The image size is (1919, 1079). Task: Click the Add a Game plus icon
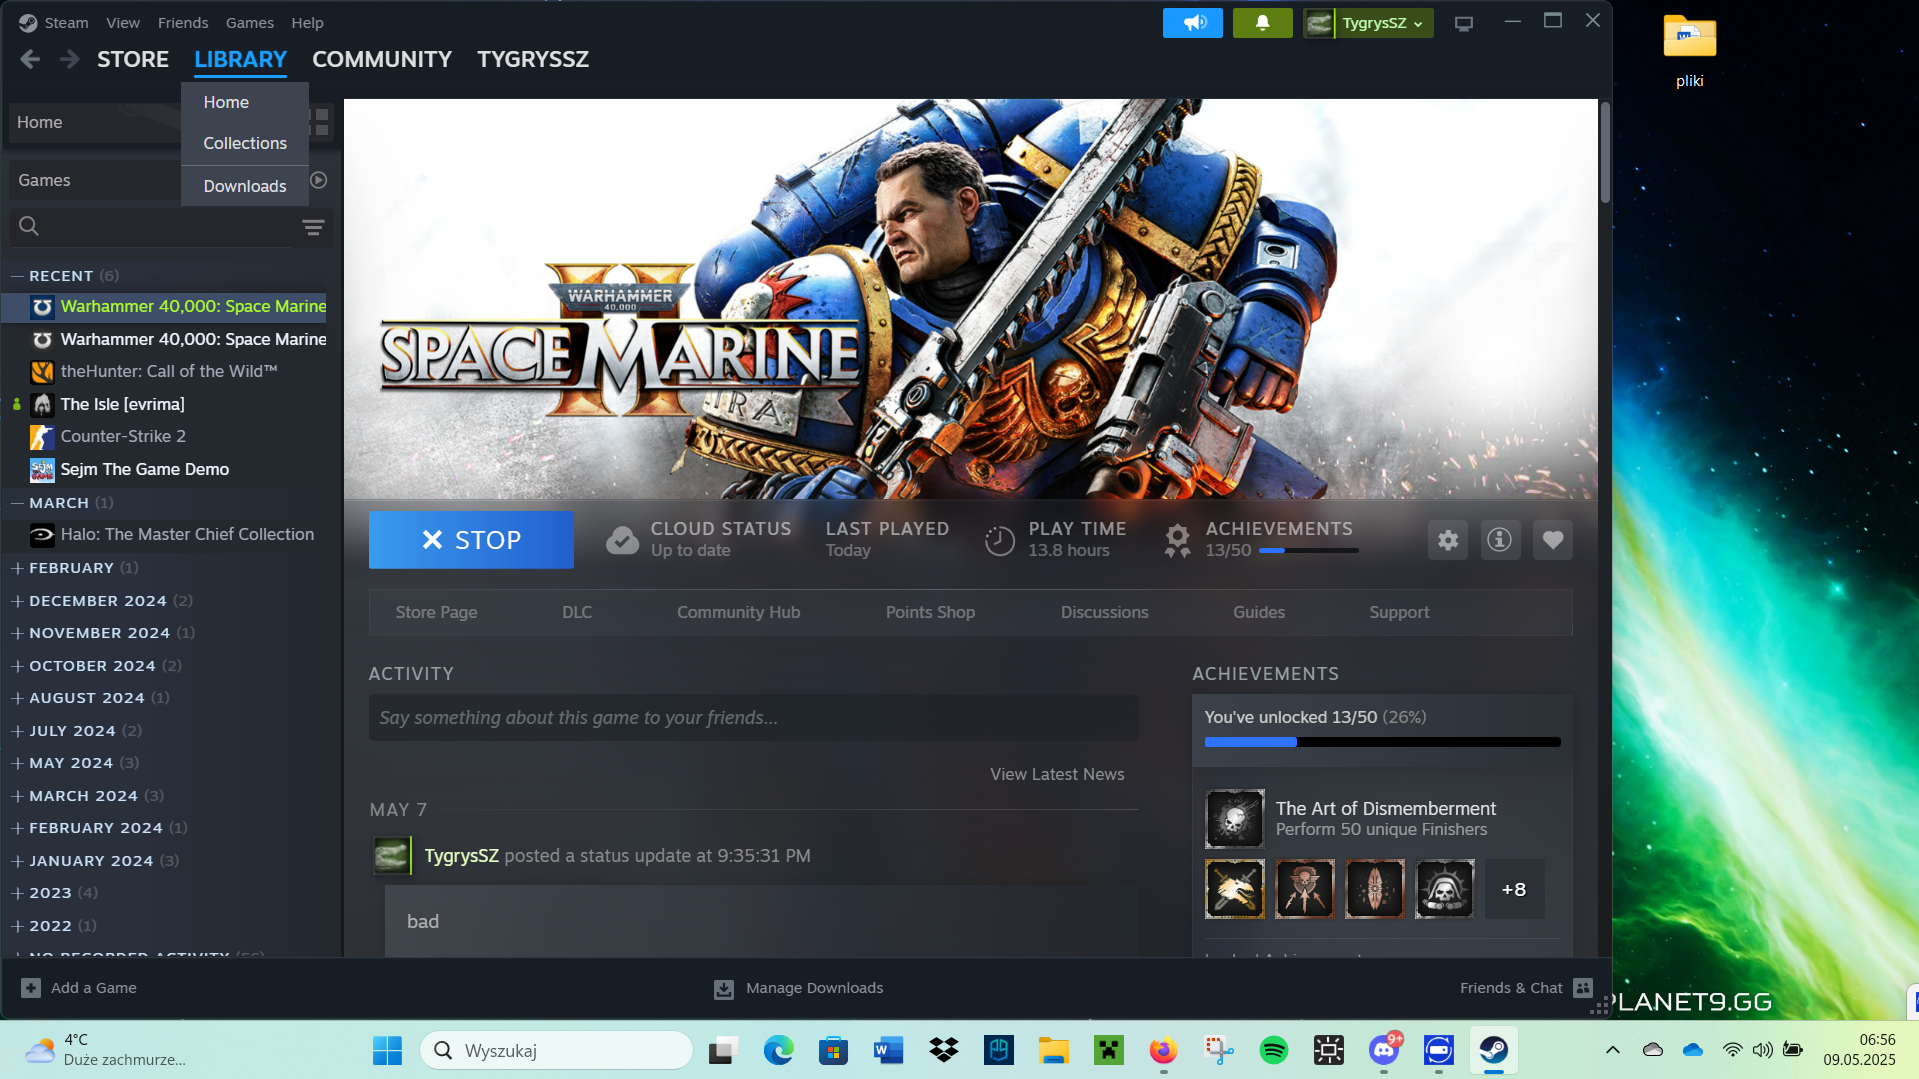click(x=31, y=988)
